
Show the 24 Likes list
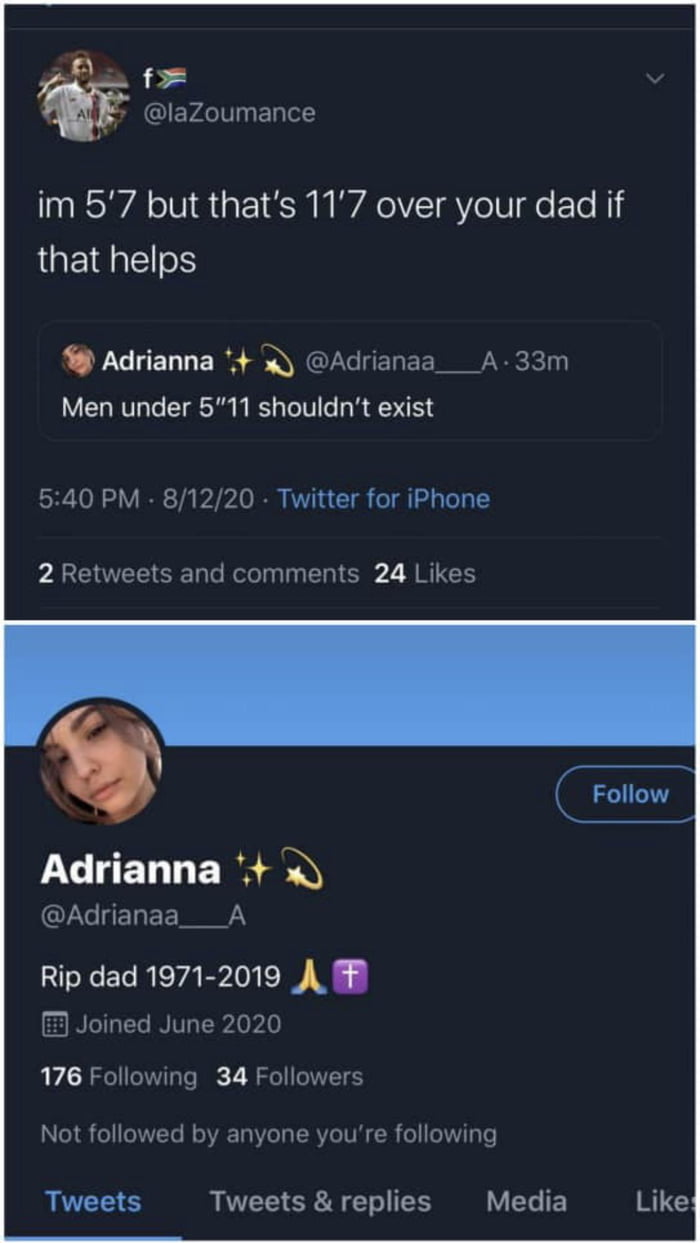424,574
